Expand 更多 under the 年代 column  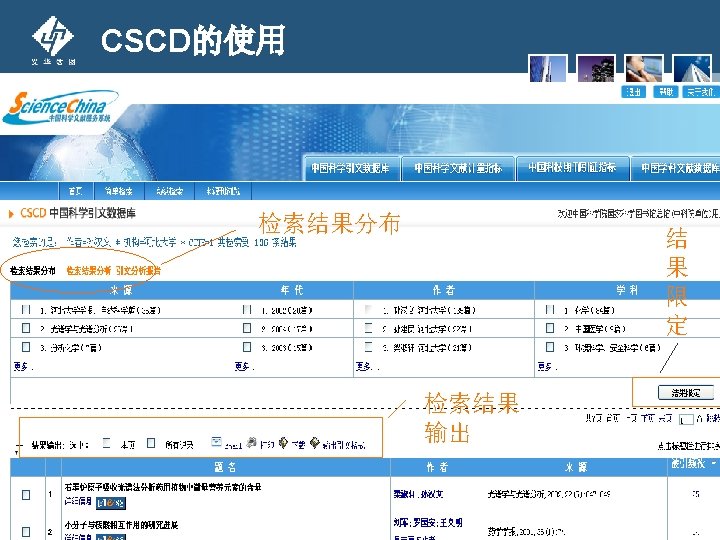click(x=242, y=366)
